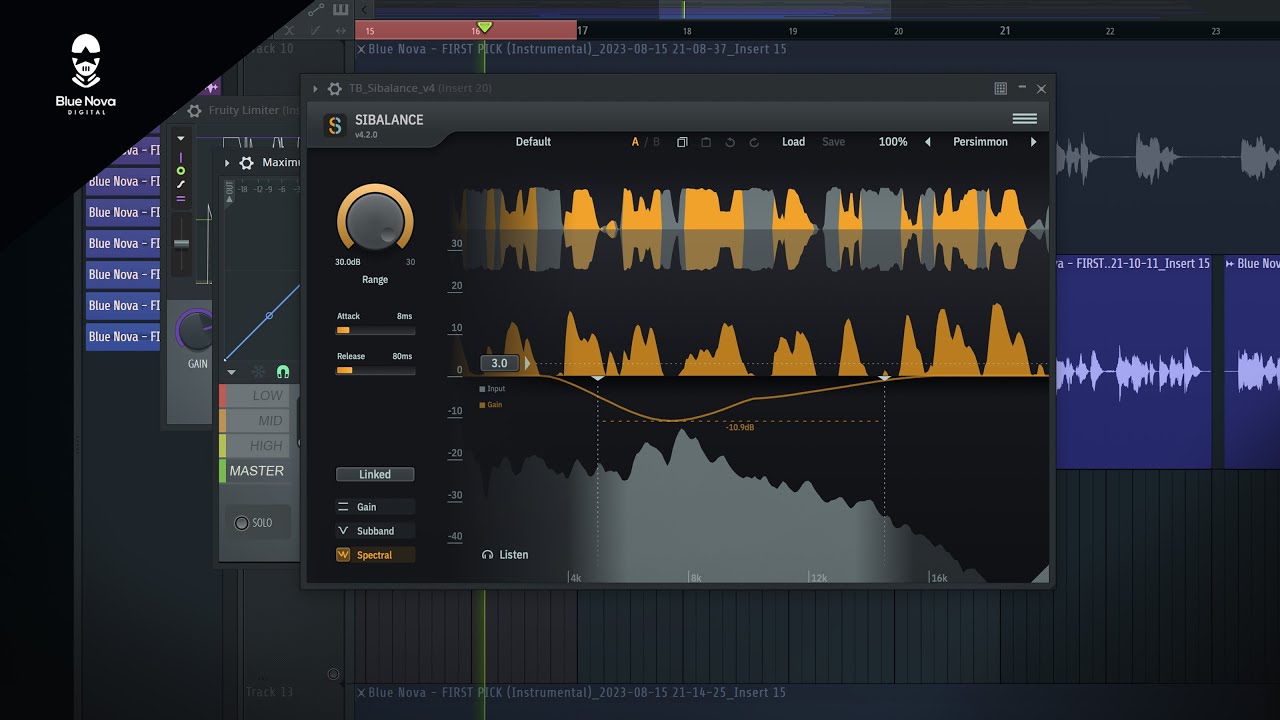Viewport: 1280px width, 720px height.
Task: Click the Sibalance detached grid icon
Action: click(x=1000, y=89)
